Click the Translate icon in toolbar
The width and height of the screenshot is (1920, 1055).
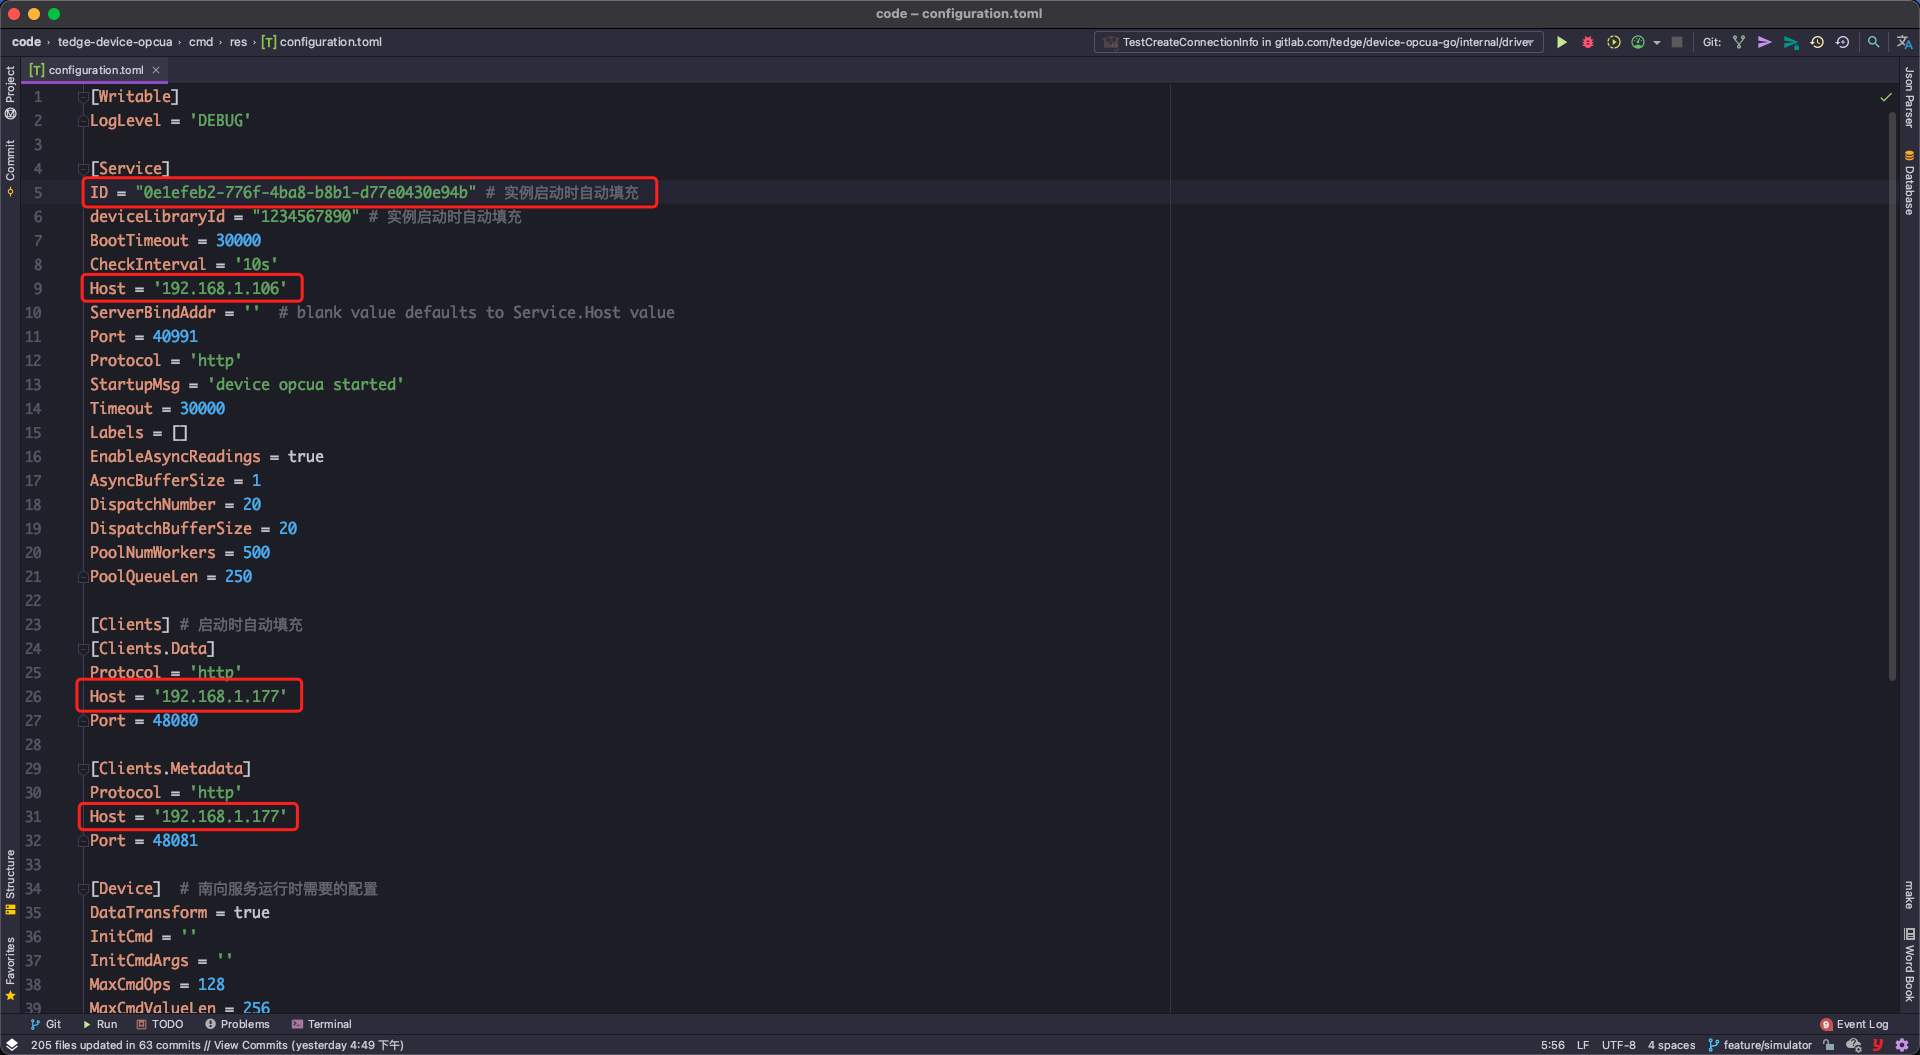point(1904,42)
